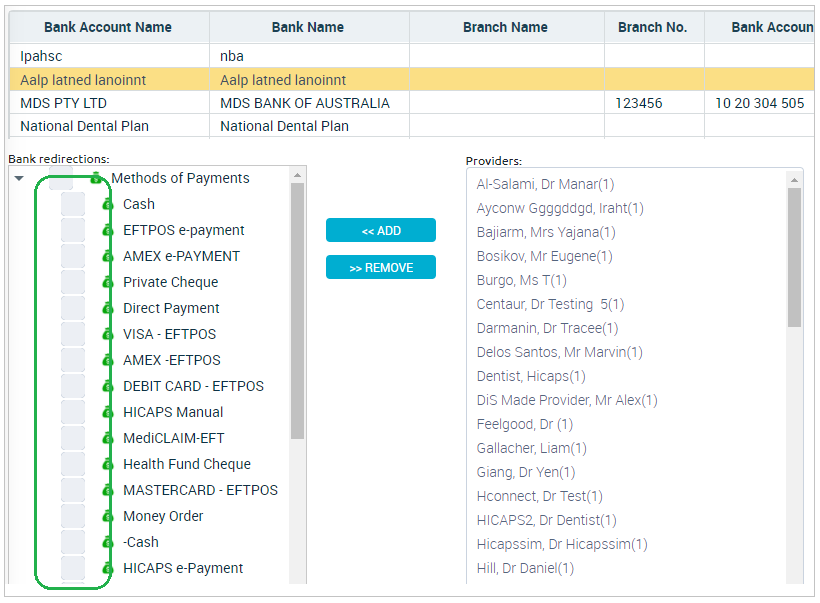This screenshot has width=820, height=603.
Task: Click the Bank redirections scrollbar thumb
Action: pos(298,311)
